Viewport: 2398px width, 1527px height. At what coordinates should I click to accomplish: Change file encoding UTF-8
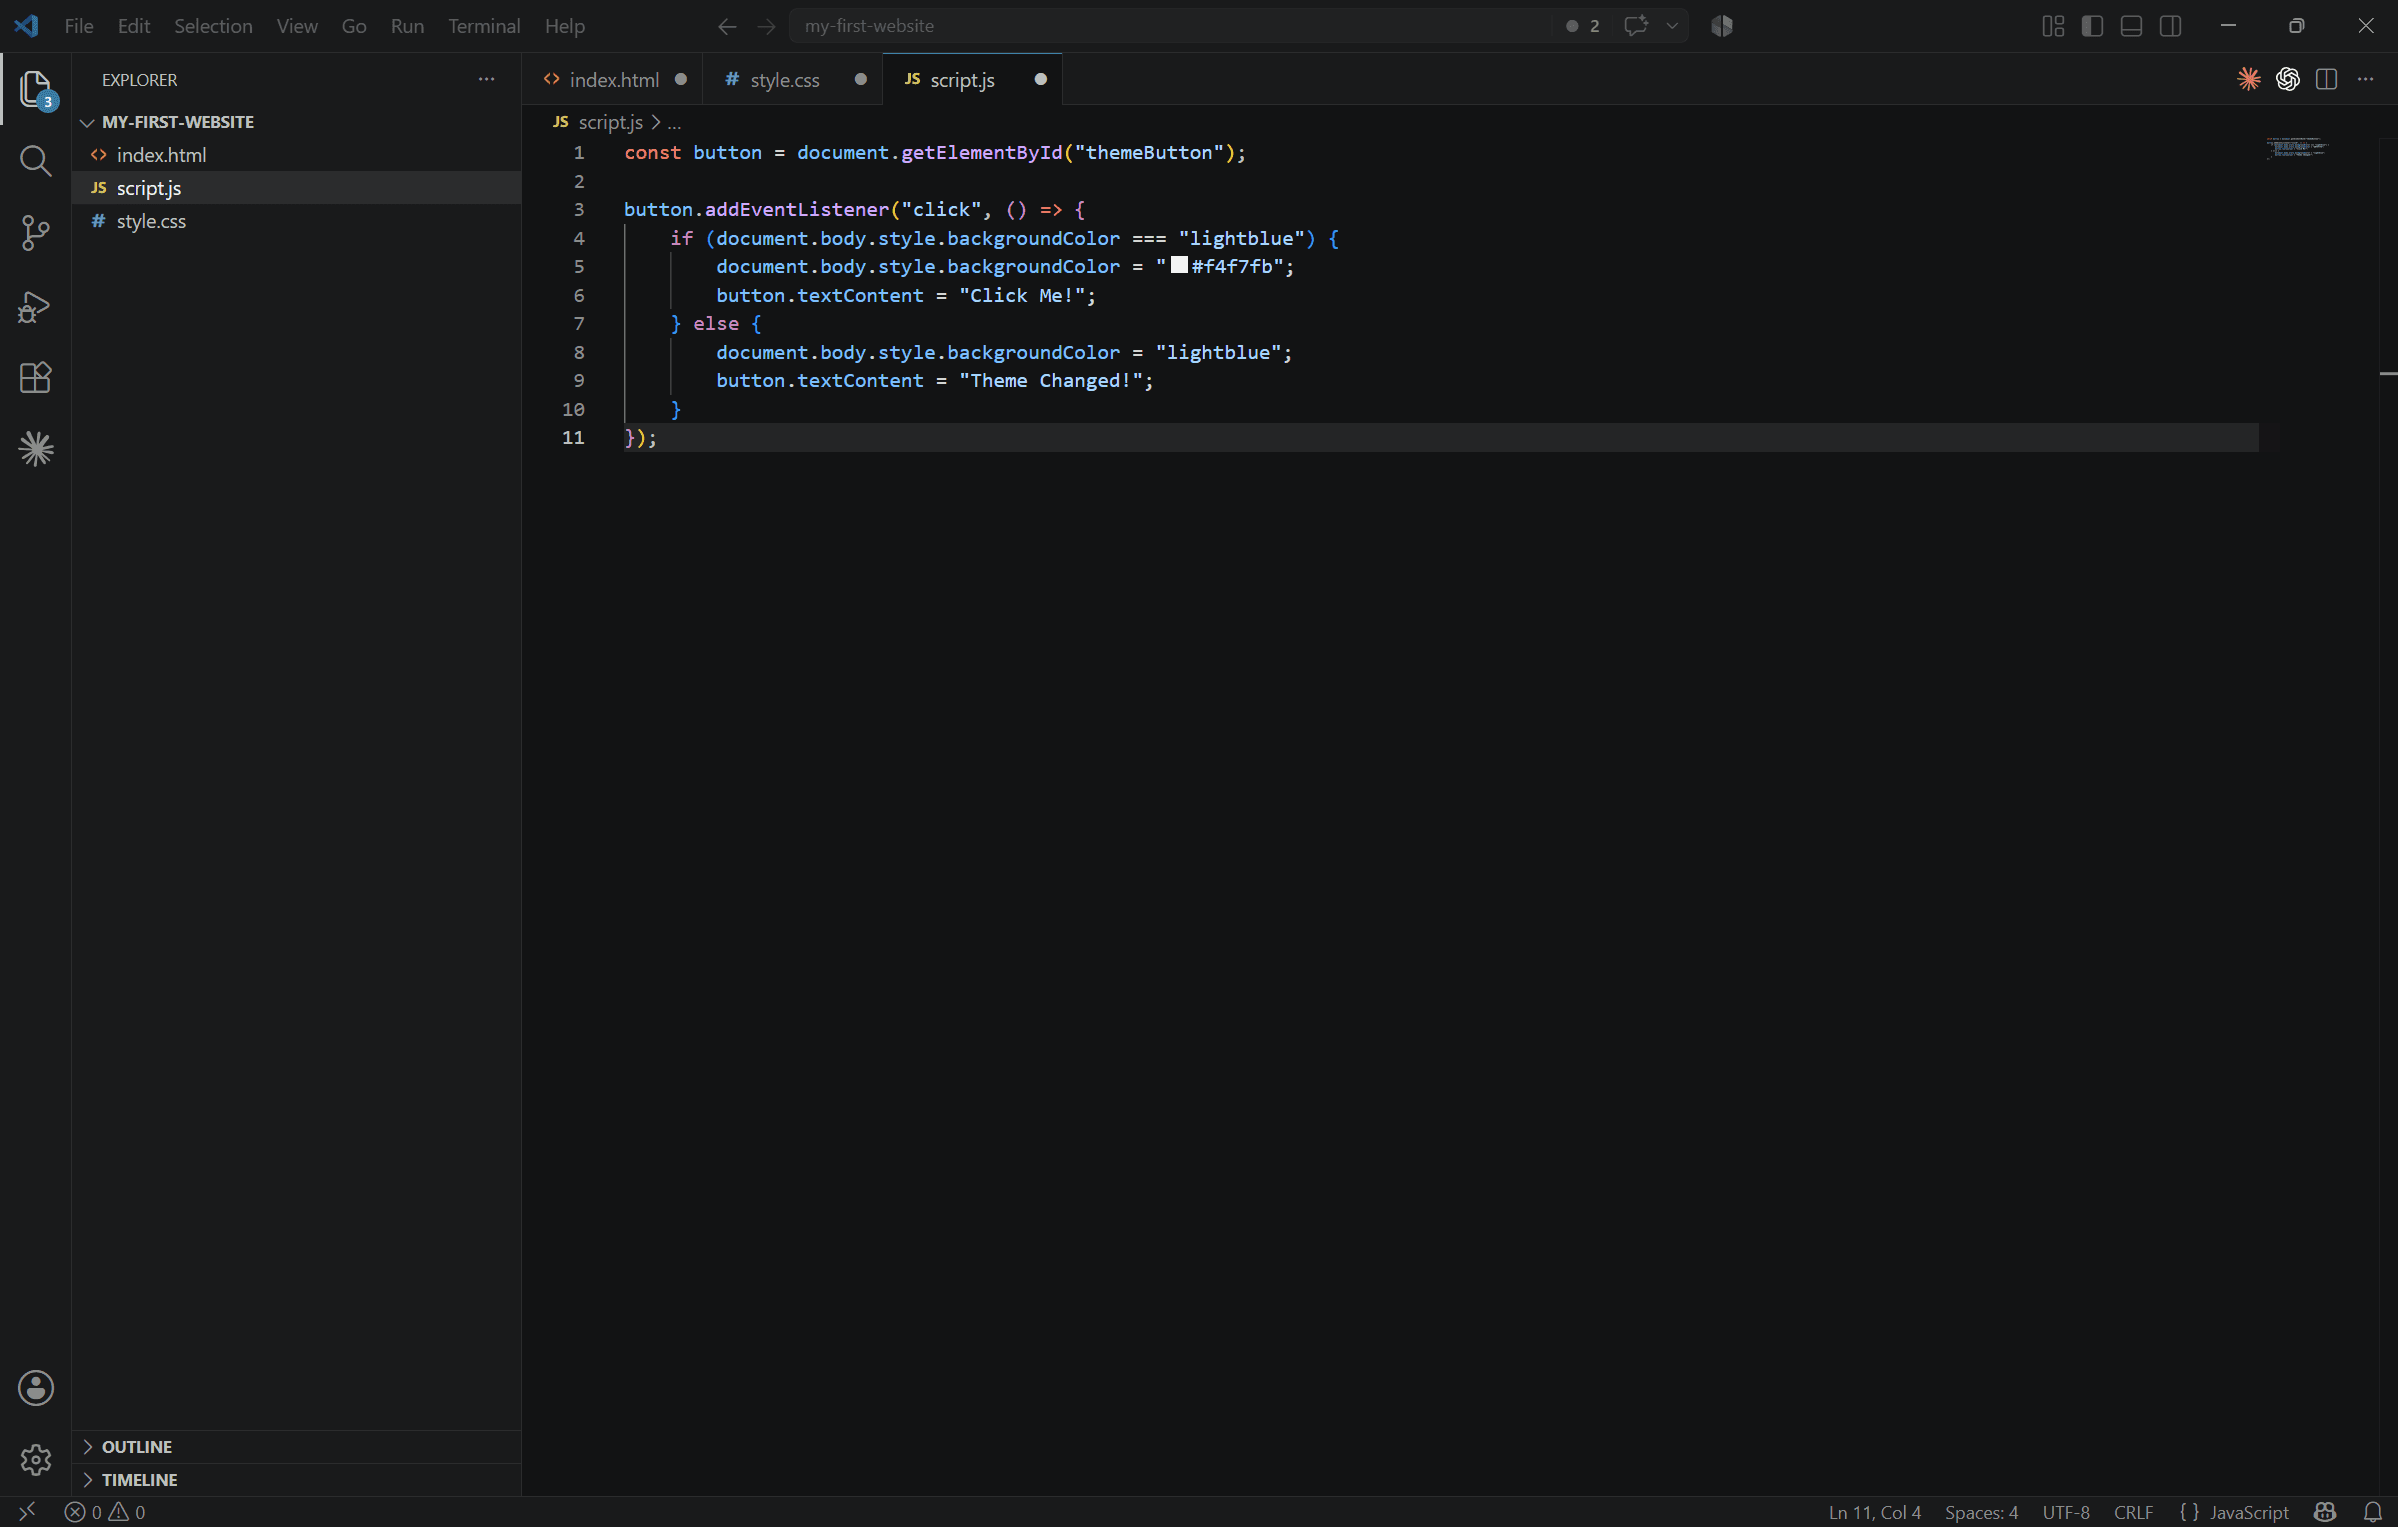click(x=2066, y=1512)
